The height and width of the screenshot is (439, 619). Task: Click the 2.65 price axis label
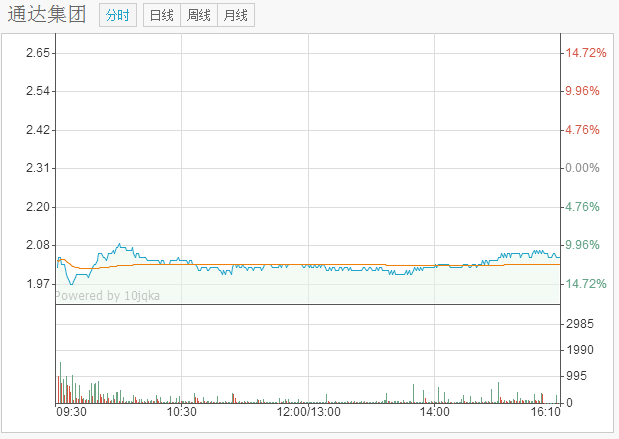[38, 53]
